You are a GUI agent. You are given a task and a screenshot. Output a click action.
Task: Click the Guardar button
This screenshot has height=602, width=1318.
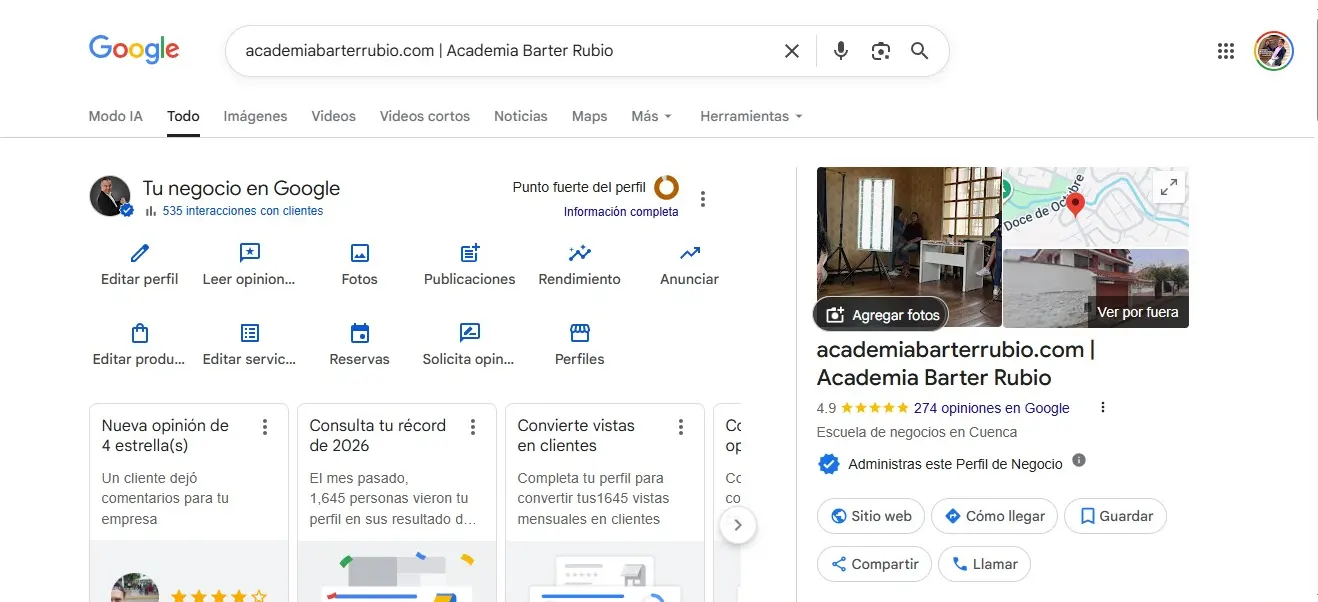[1115, 516]
